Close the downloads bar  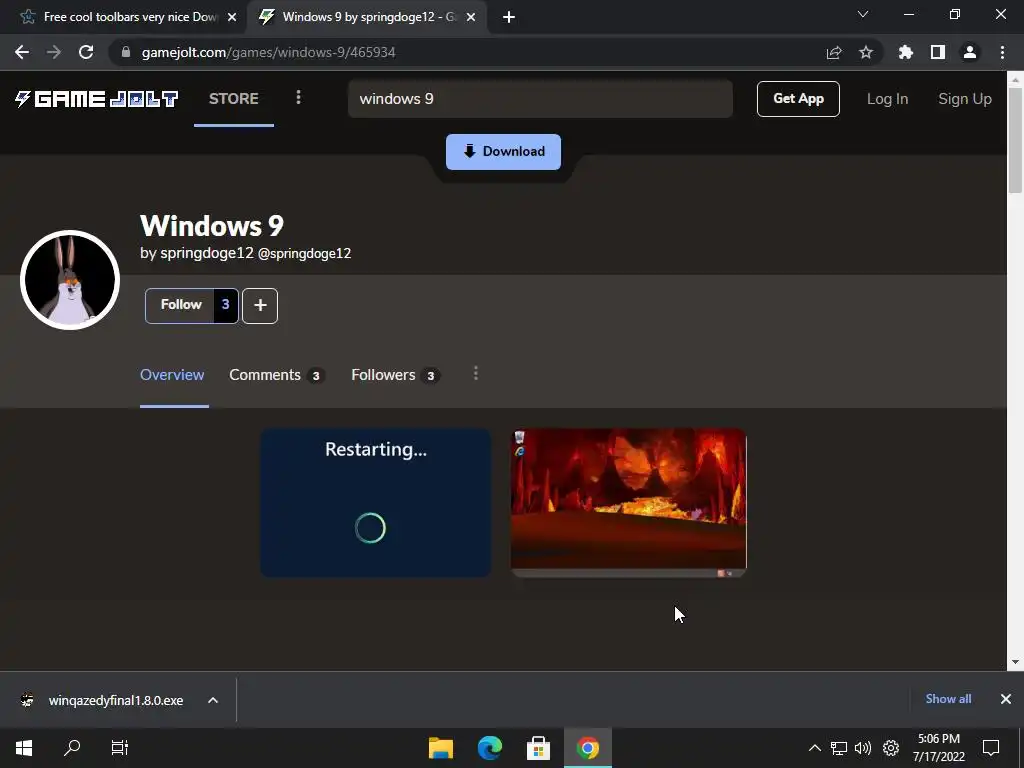[x=1006, y=699]
